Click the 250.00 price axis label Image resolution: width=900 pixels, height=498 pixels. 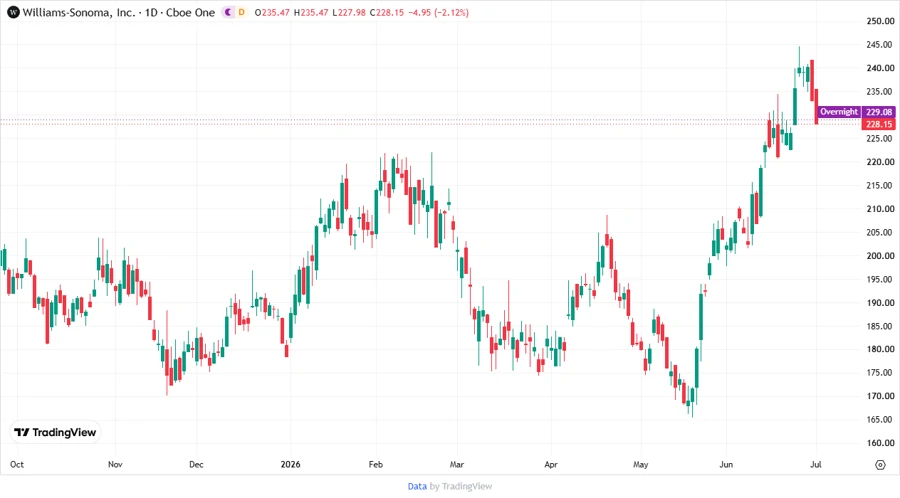[x=880, y=21]
